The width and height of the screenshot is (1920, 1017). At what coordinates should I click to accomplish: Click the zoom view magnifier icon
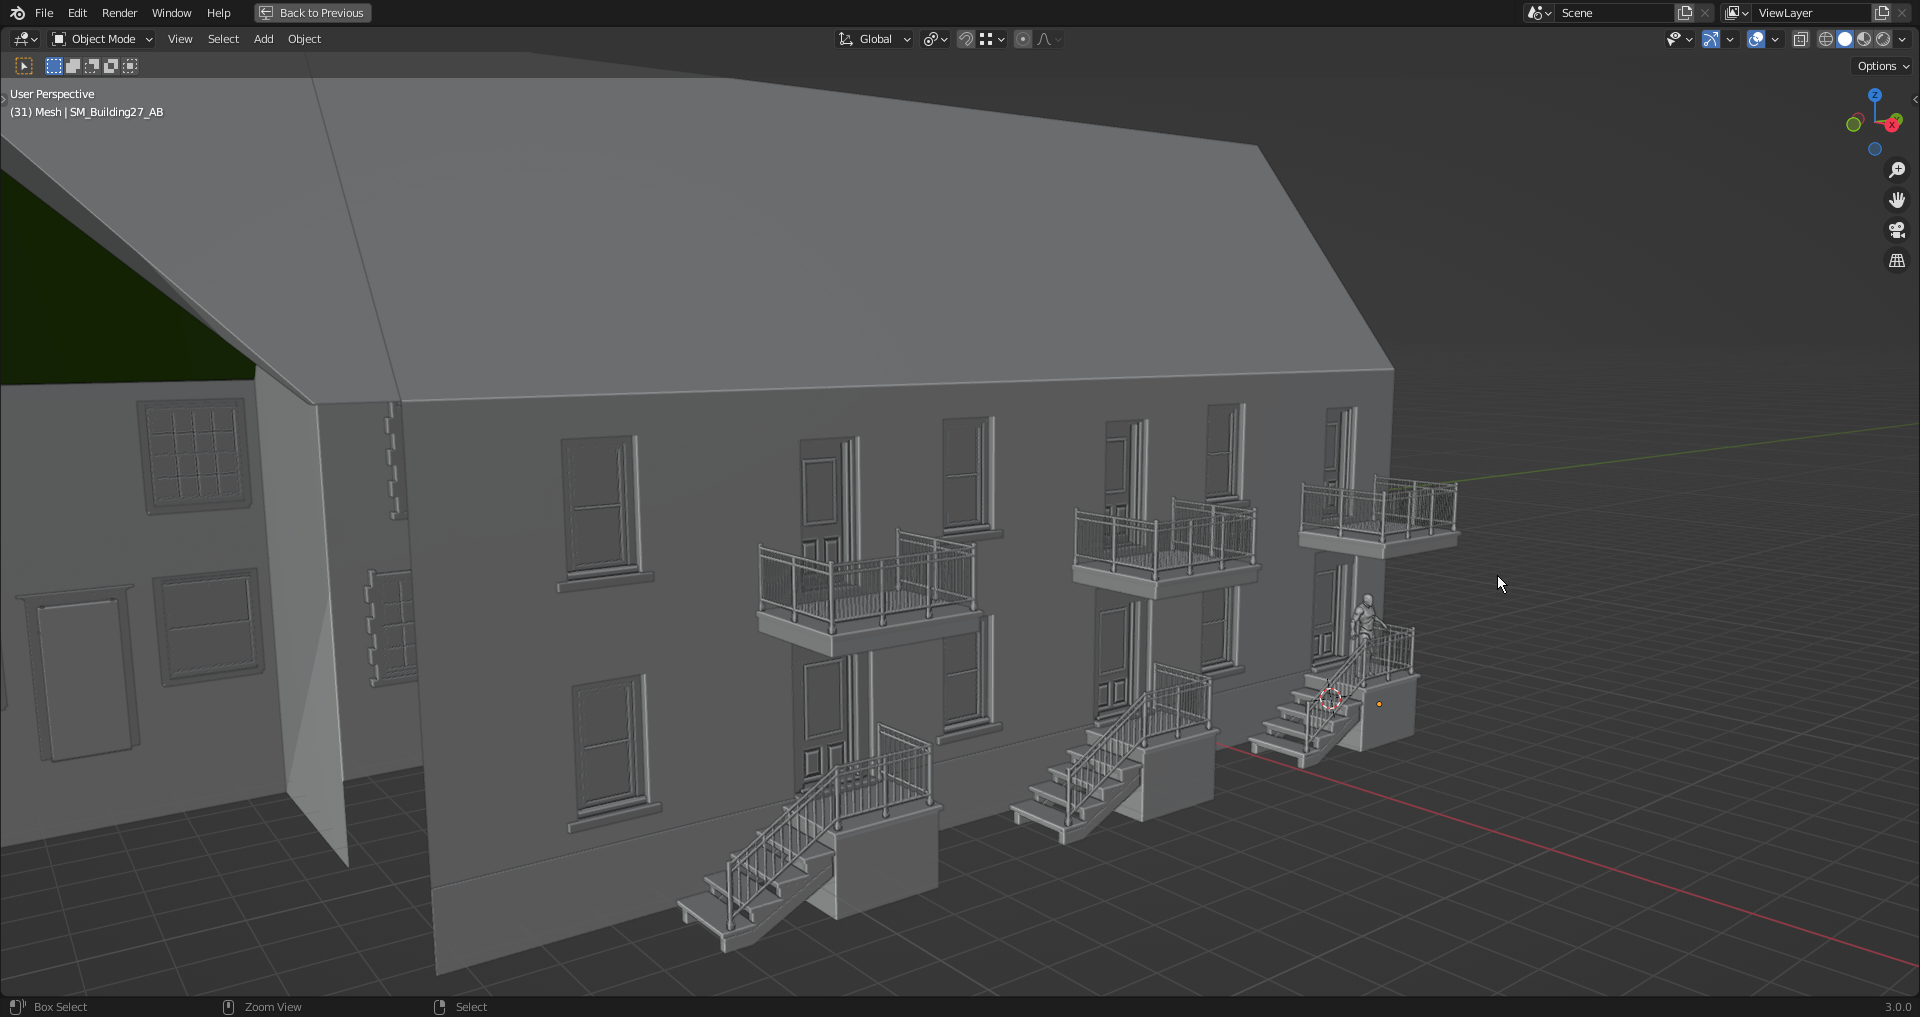(1896, 170)
